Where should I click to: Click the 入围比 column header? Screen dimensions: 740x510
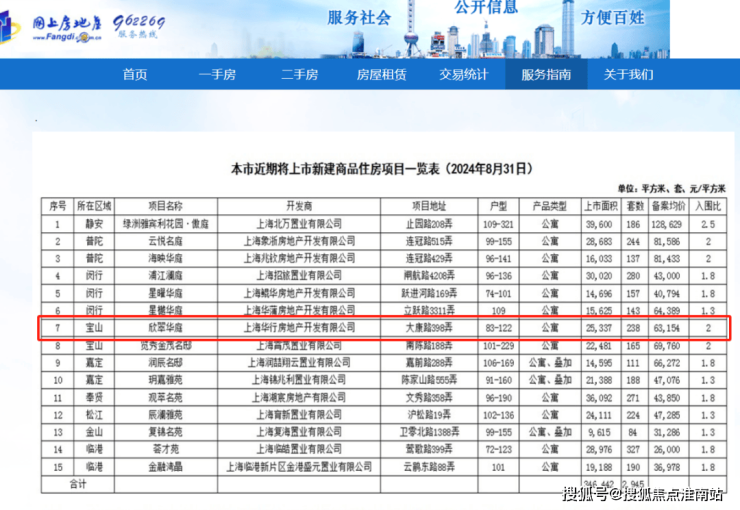(708, 206)
